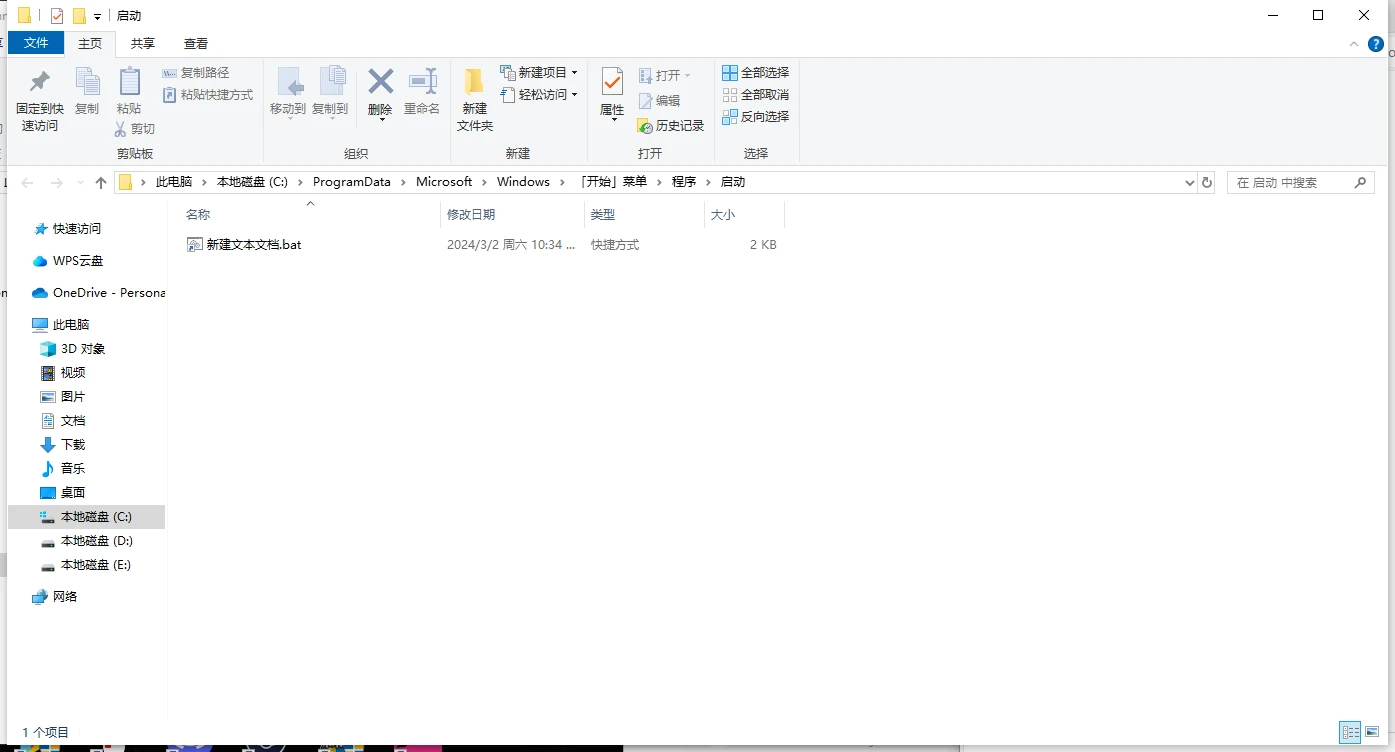Open the 轻松访问 dropdown

pos(574,95)
